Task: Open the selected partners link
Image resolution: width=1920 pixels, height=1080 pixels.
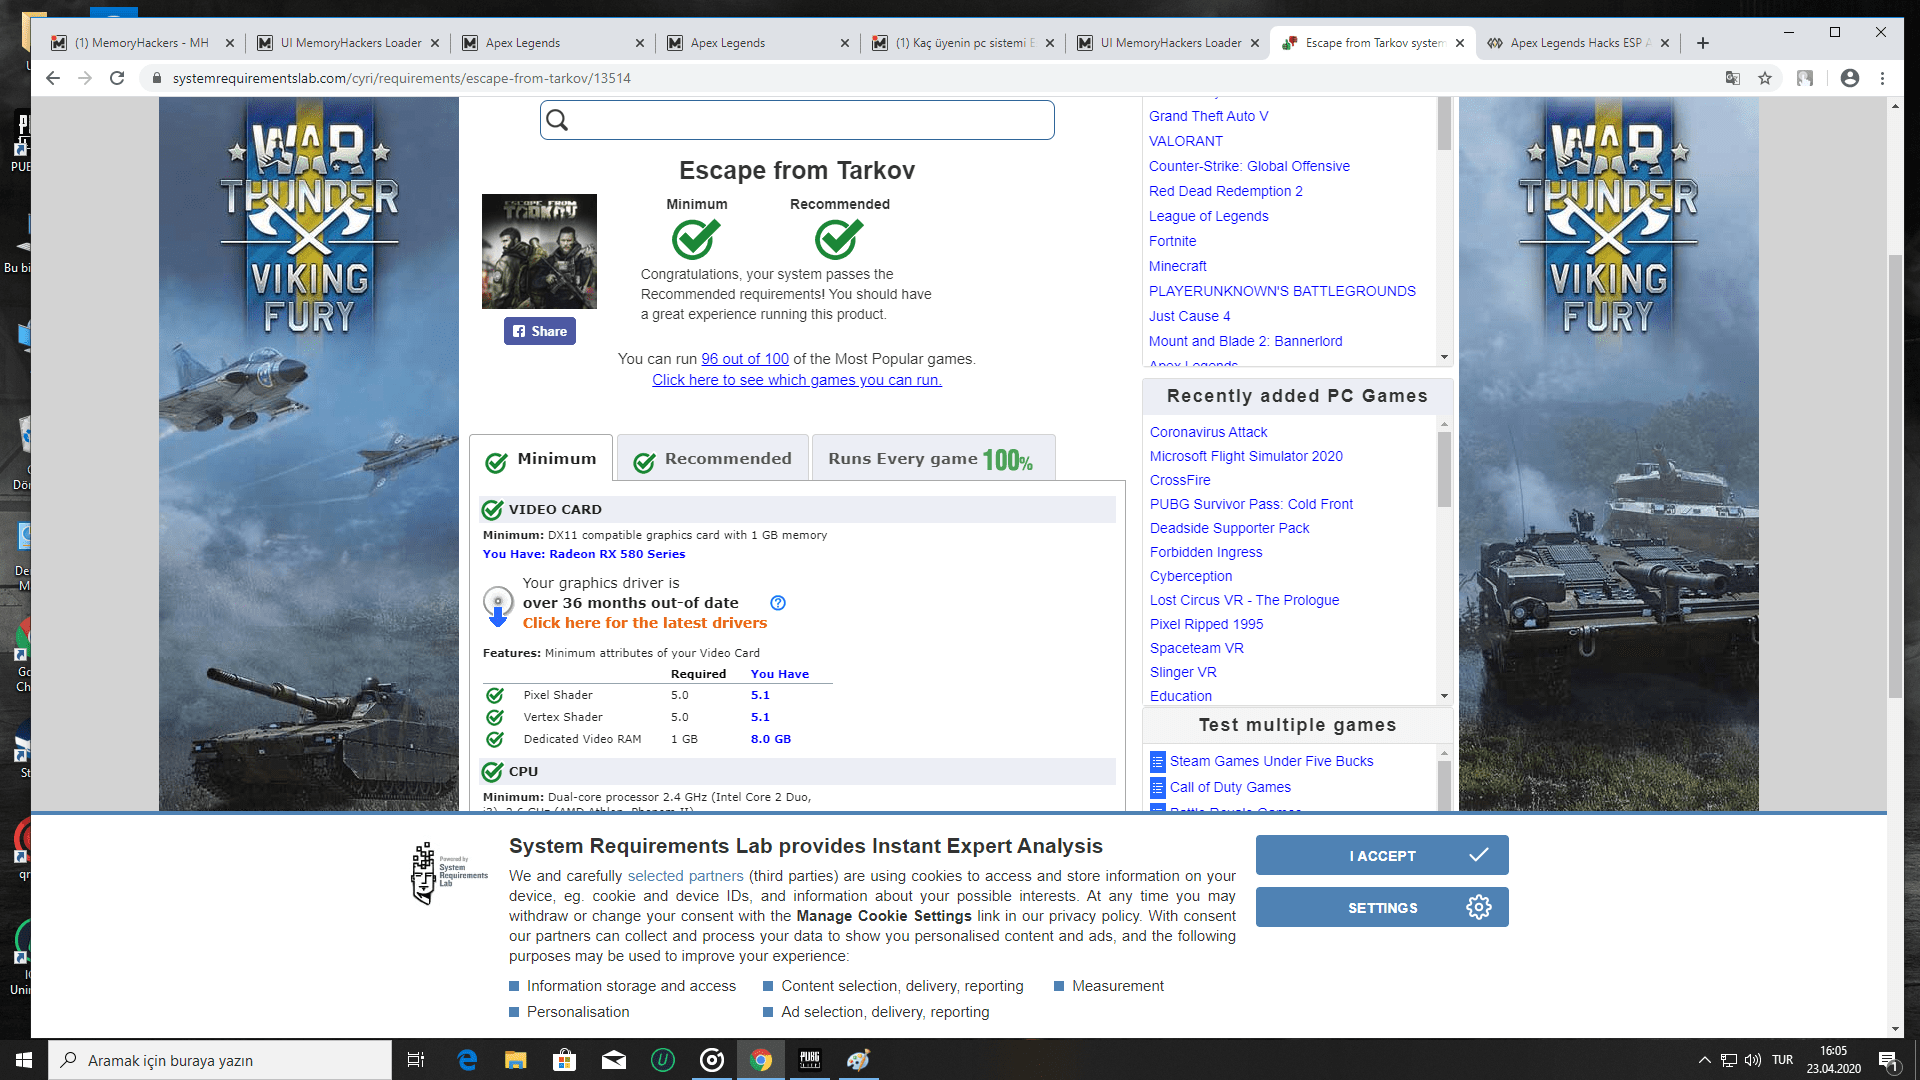Action: [685, 876]
